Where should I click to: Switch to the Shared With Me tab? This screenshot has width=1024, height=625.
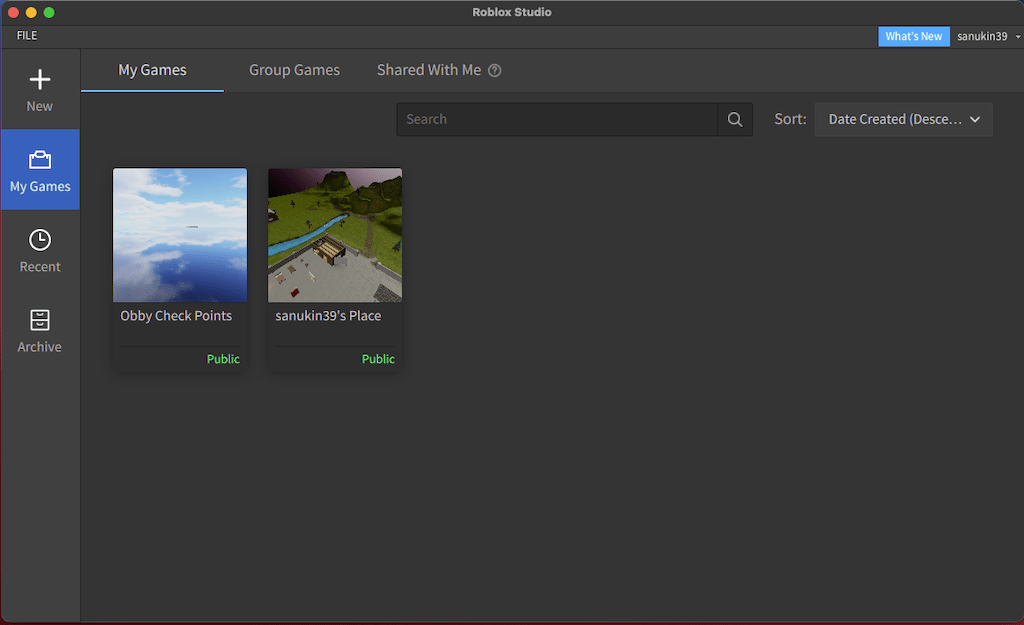point(428,70)
